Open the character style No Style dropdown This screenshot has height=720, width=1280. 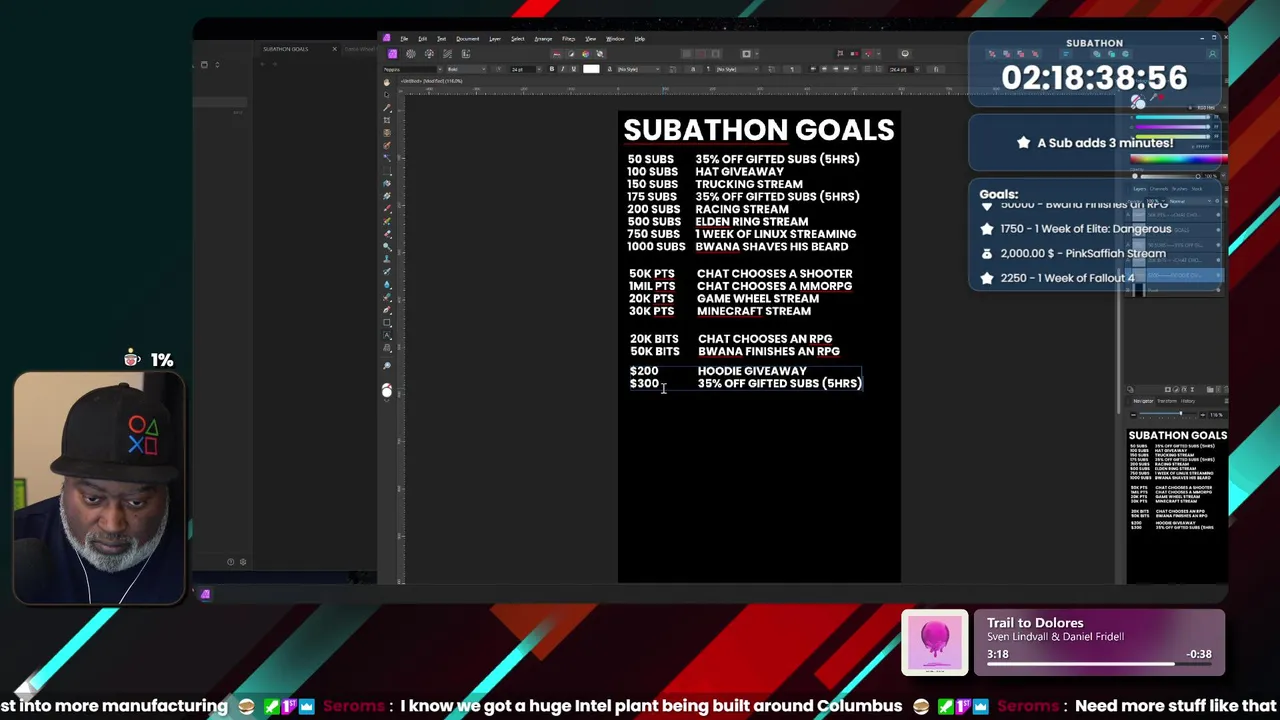(638, 69)
